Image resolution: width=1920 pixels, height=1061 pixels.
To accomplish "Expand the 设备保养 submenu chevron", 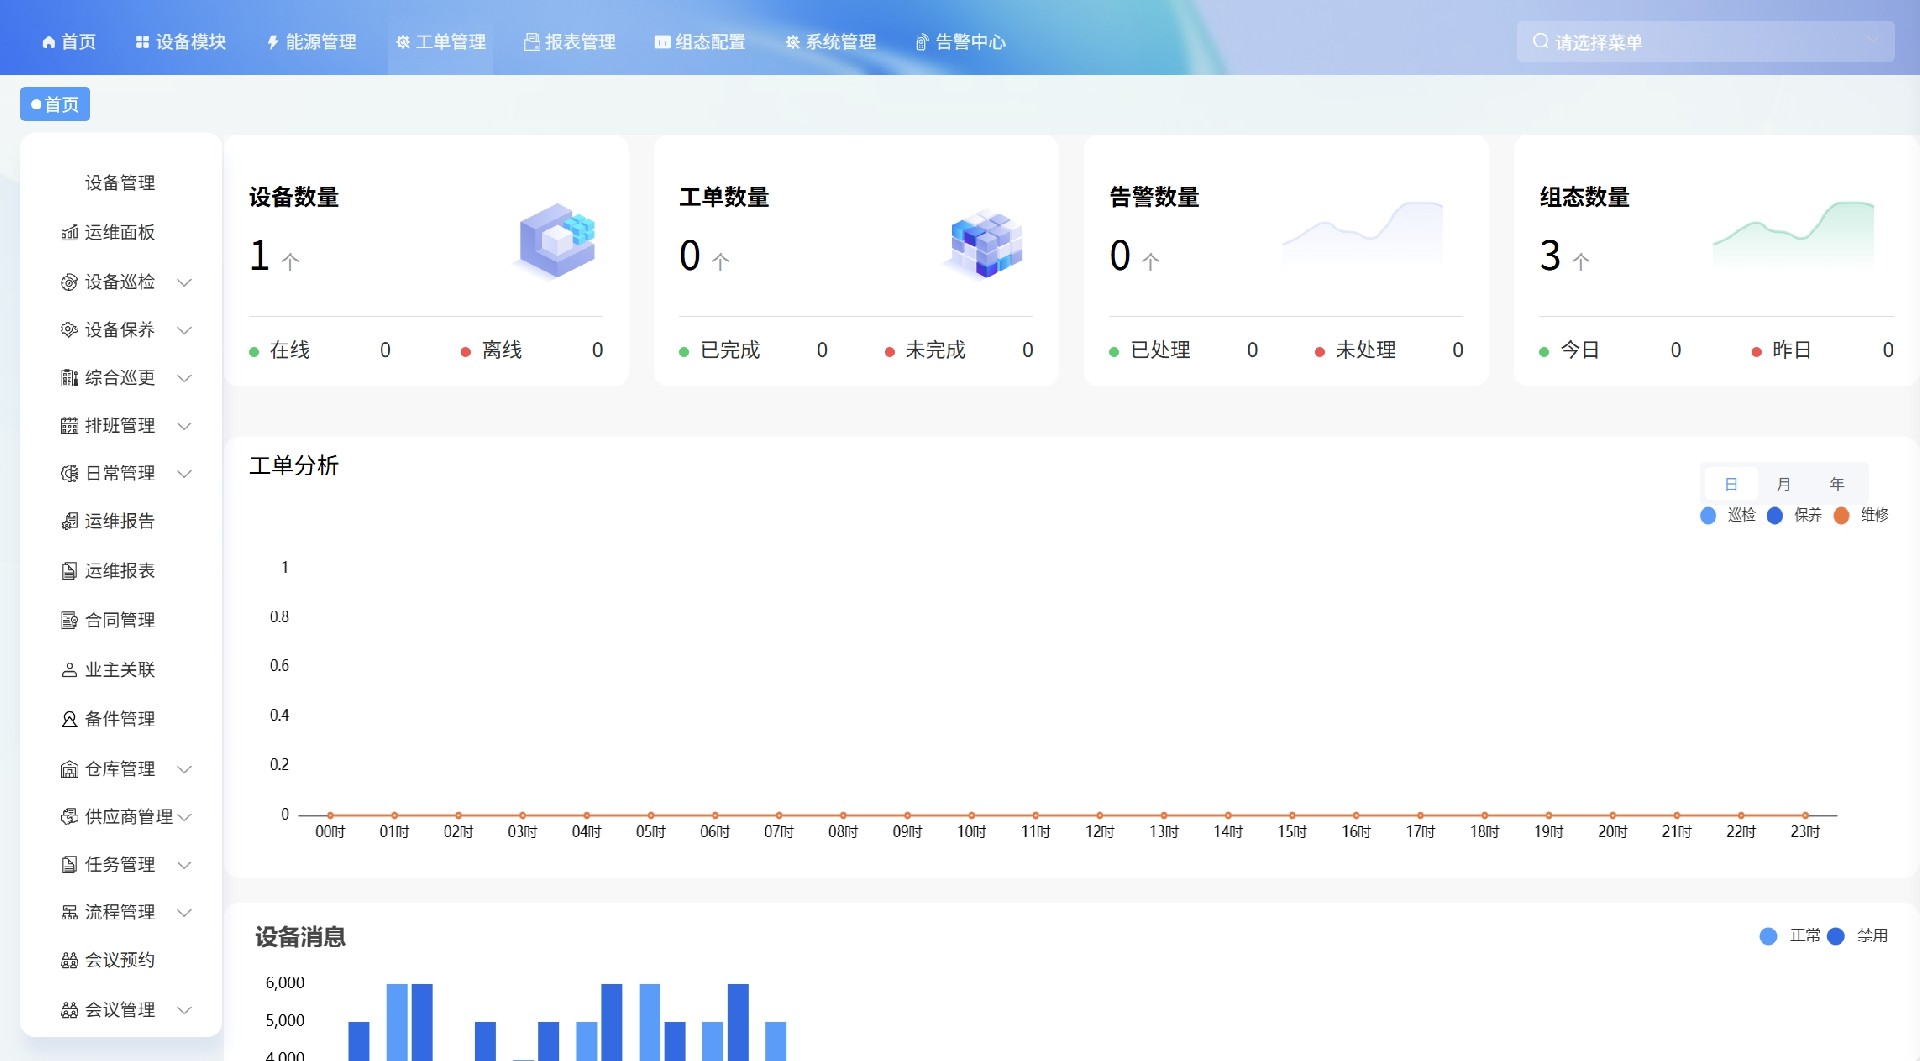I will (x=184, y=330).
